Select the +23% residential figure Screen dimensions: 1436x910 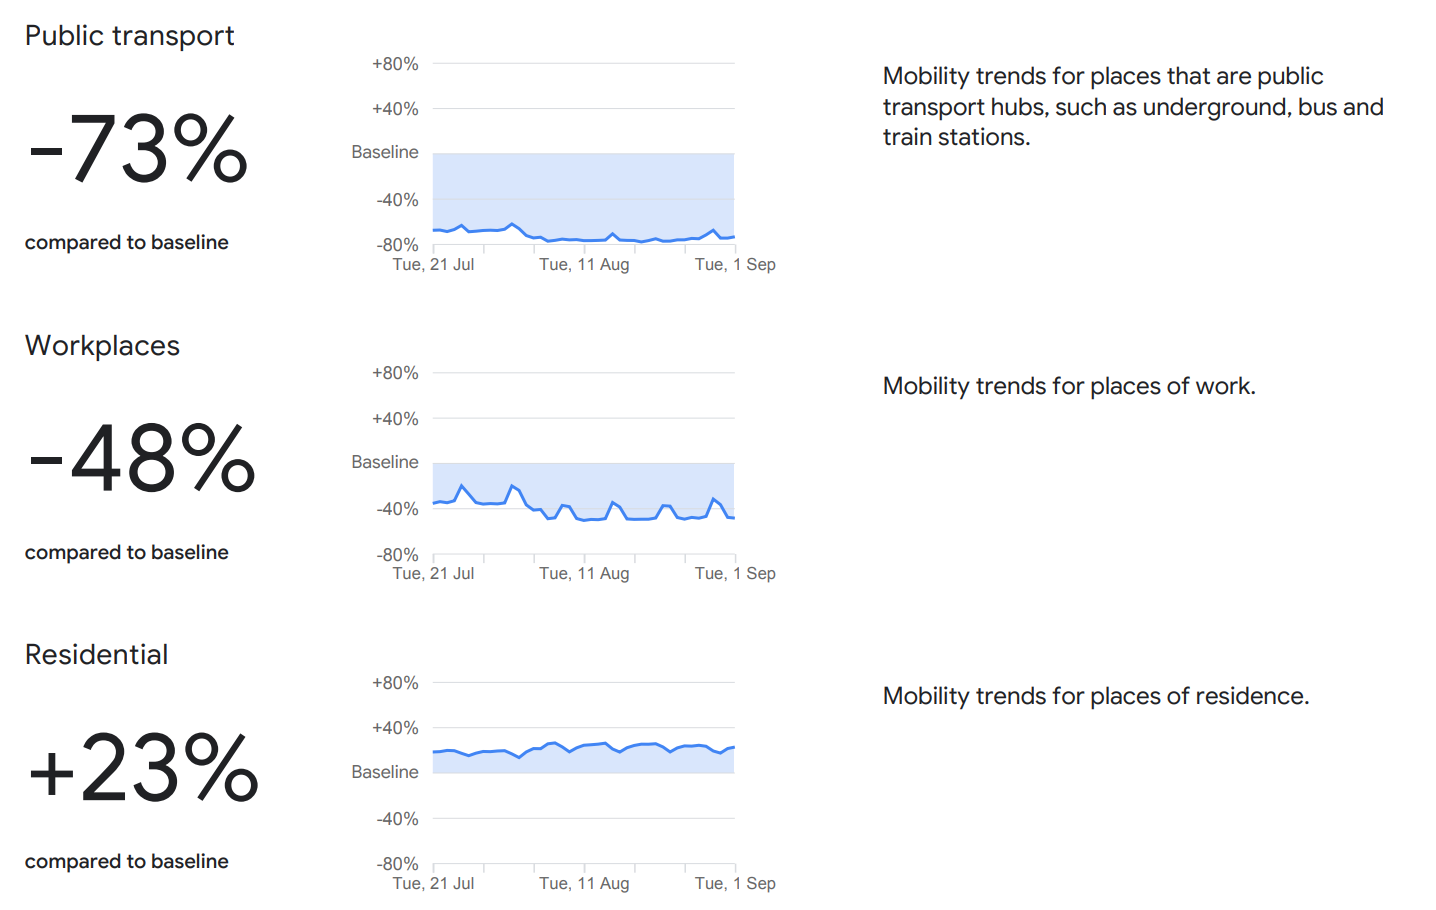pyautogui.click(x=143, y=768)
